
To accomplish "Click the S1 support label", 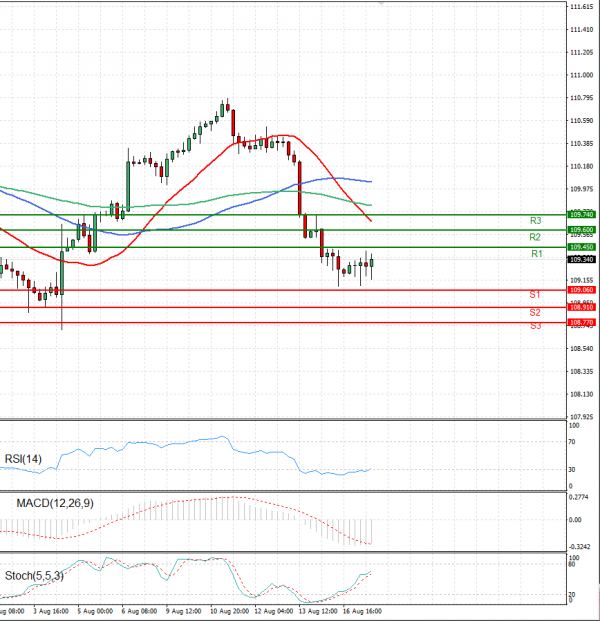I will (535, 295).
